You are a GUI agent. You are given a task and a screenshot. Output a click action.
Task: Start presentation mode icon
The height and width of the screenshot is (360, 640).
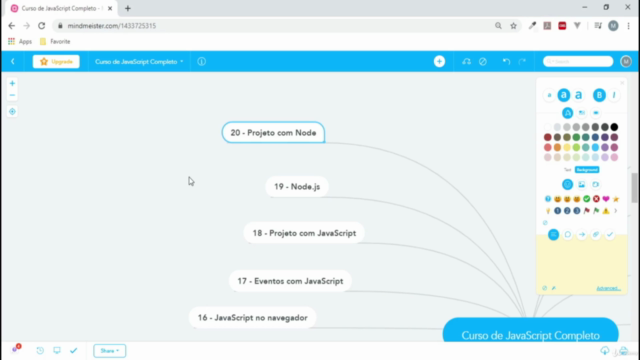(x=57, y=351)
